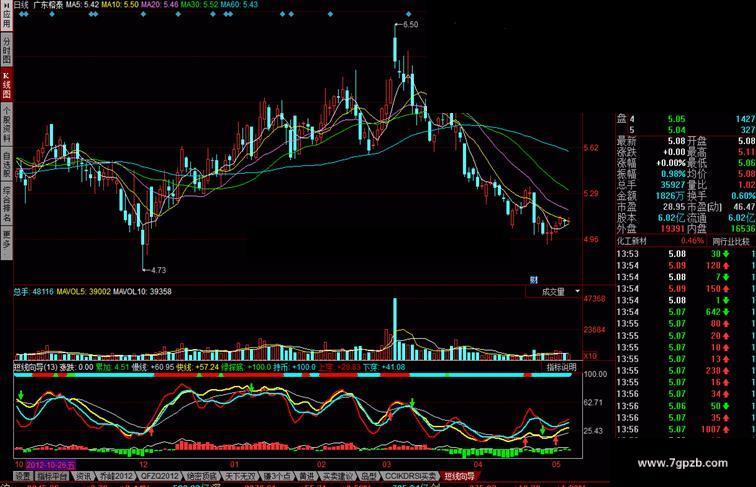
Task: Click the MA10: 5.50 label
Action: (x=120, y=5)
